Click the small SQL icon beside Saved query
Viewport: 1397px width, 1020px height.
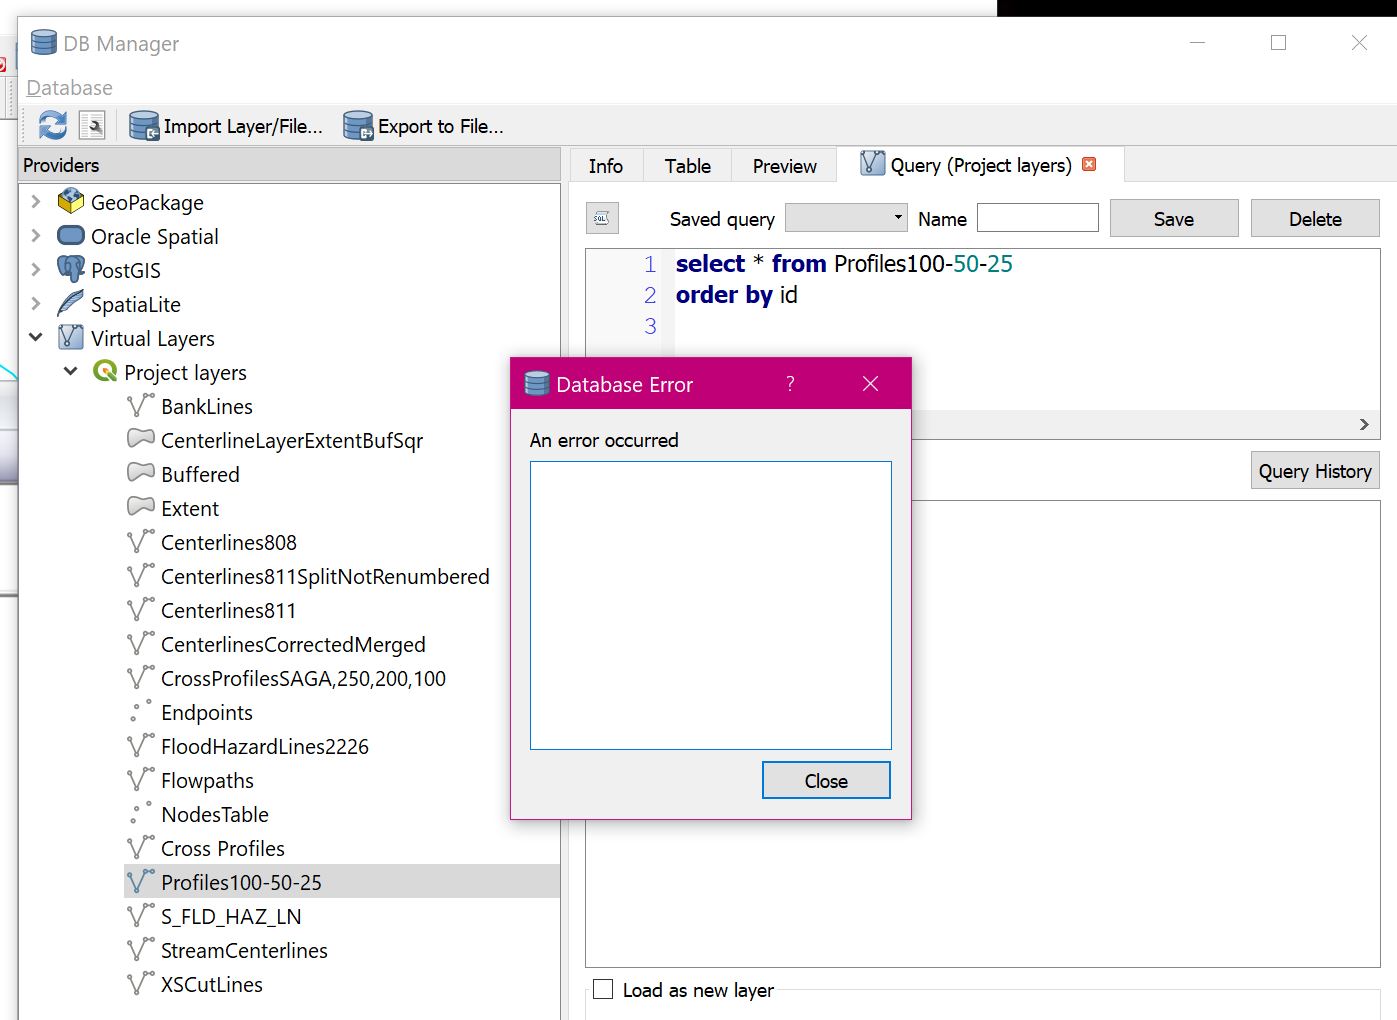click(602, 218)
